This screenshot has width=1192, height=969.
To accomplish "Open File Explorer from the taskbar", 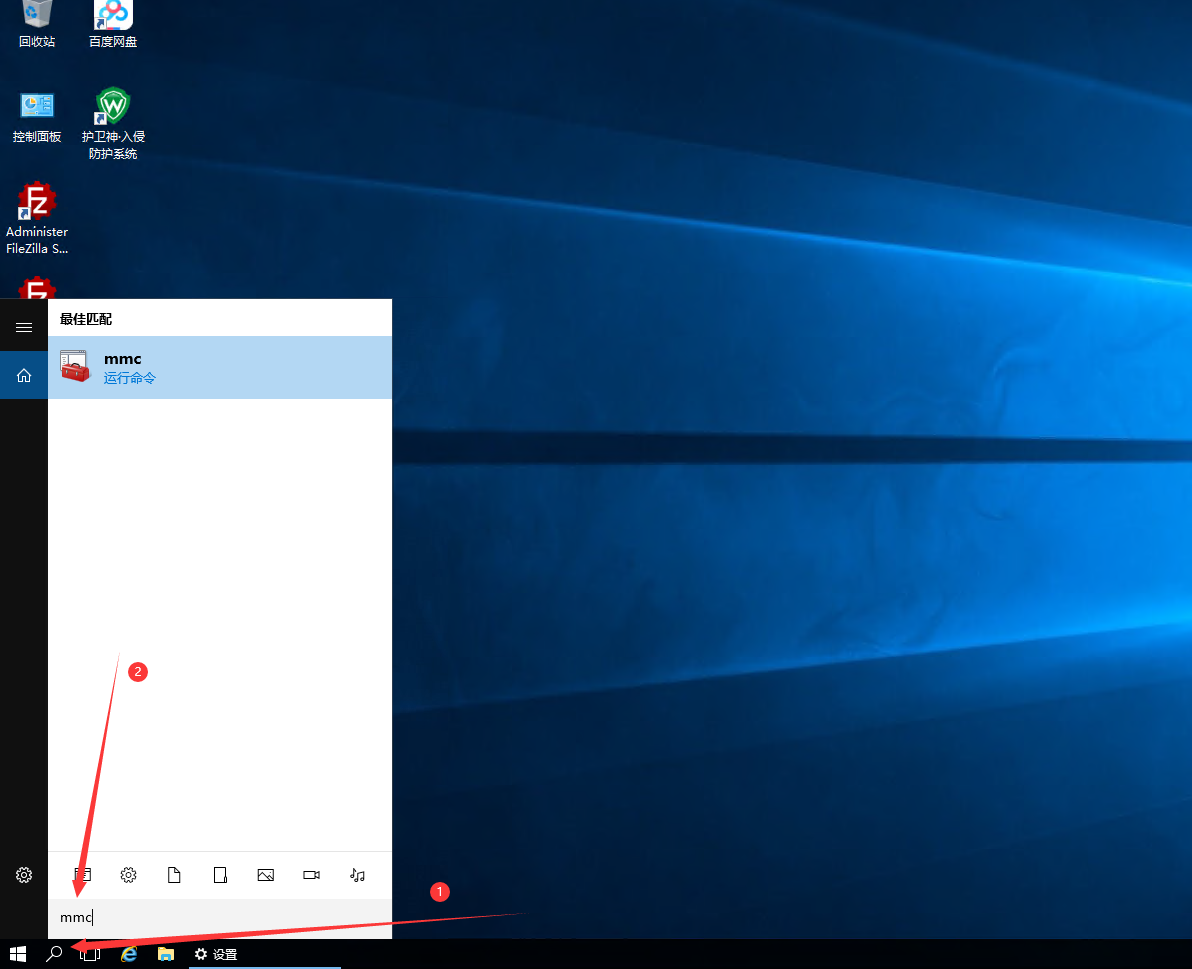I will point(165,954).
